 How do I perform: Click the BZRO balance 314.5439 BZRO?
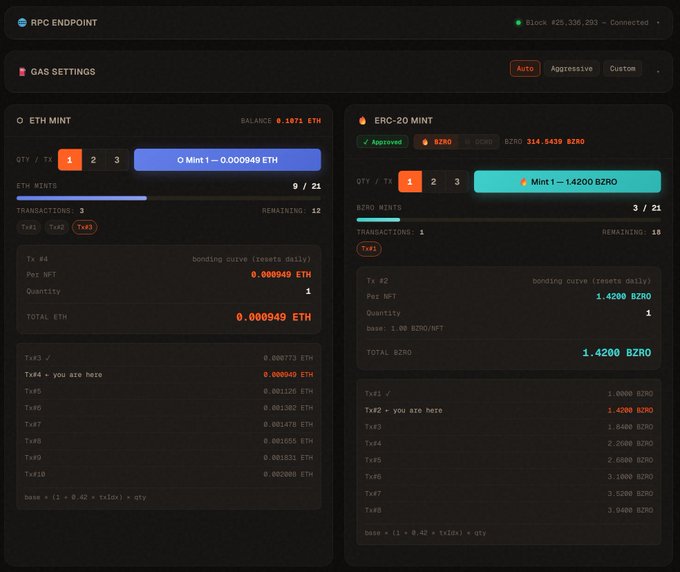[x=555, y=142]
